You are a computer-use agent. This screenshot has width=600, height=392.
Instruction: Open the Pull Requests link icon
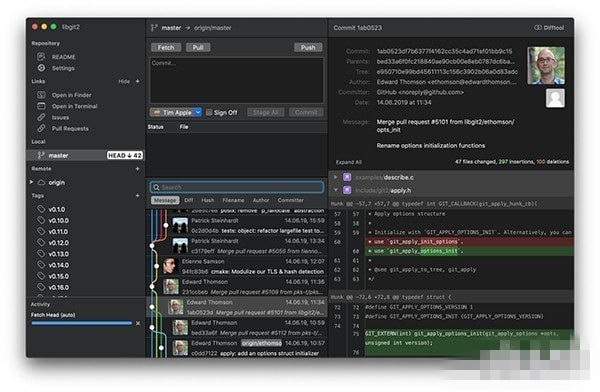pos(41,128)
